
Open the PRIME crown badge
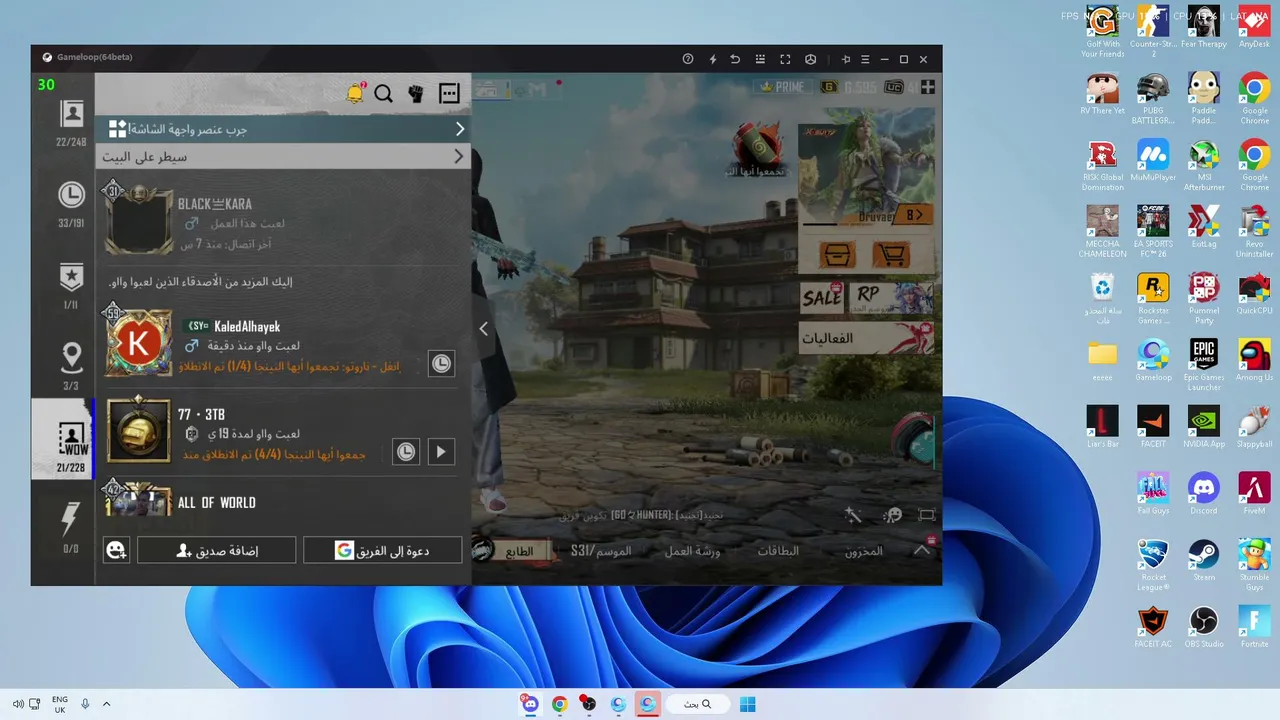click(x=781, y=87)
